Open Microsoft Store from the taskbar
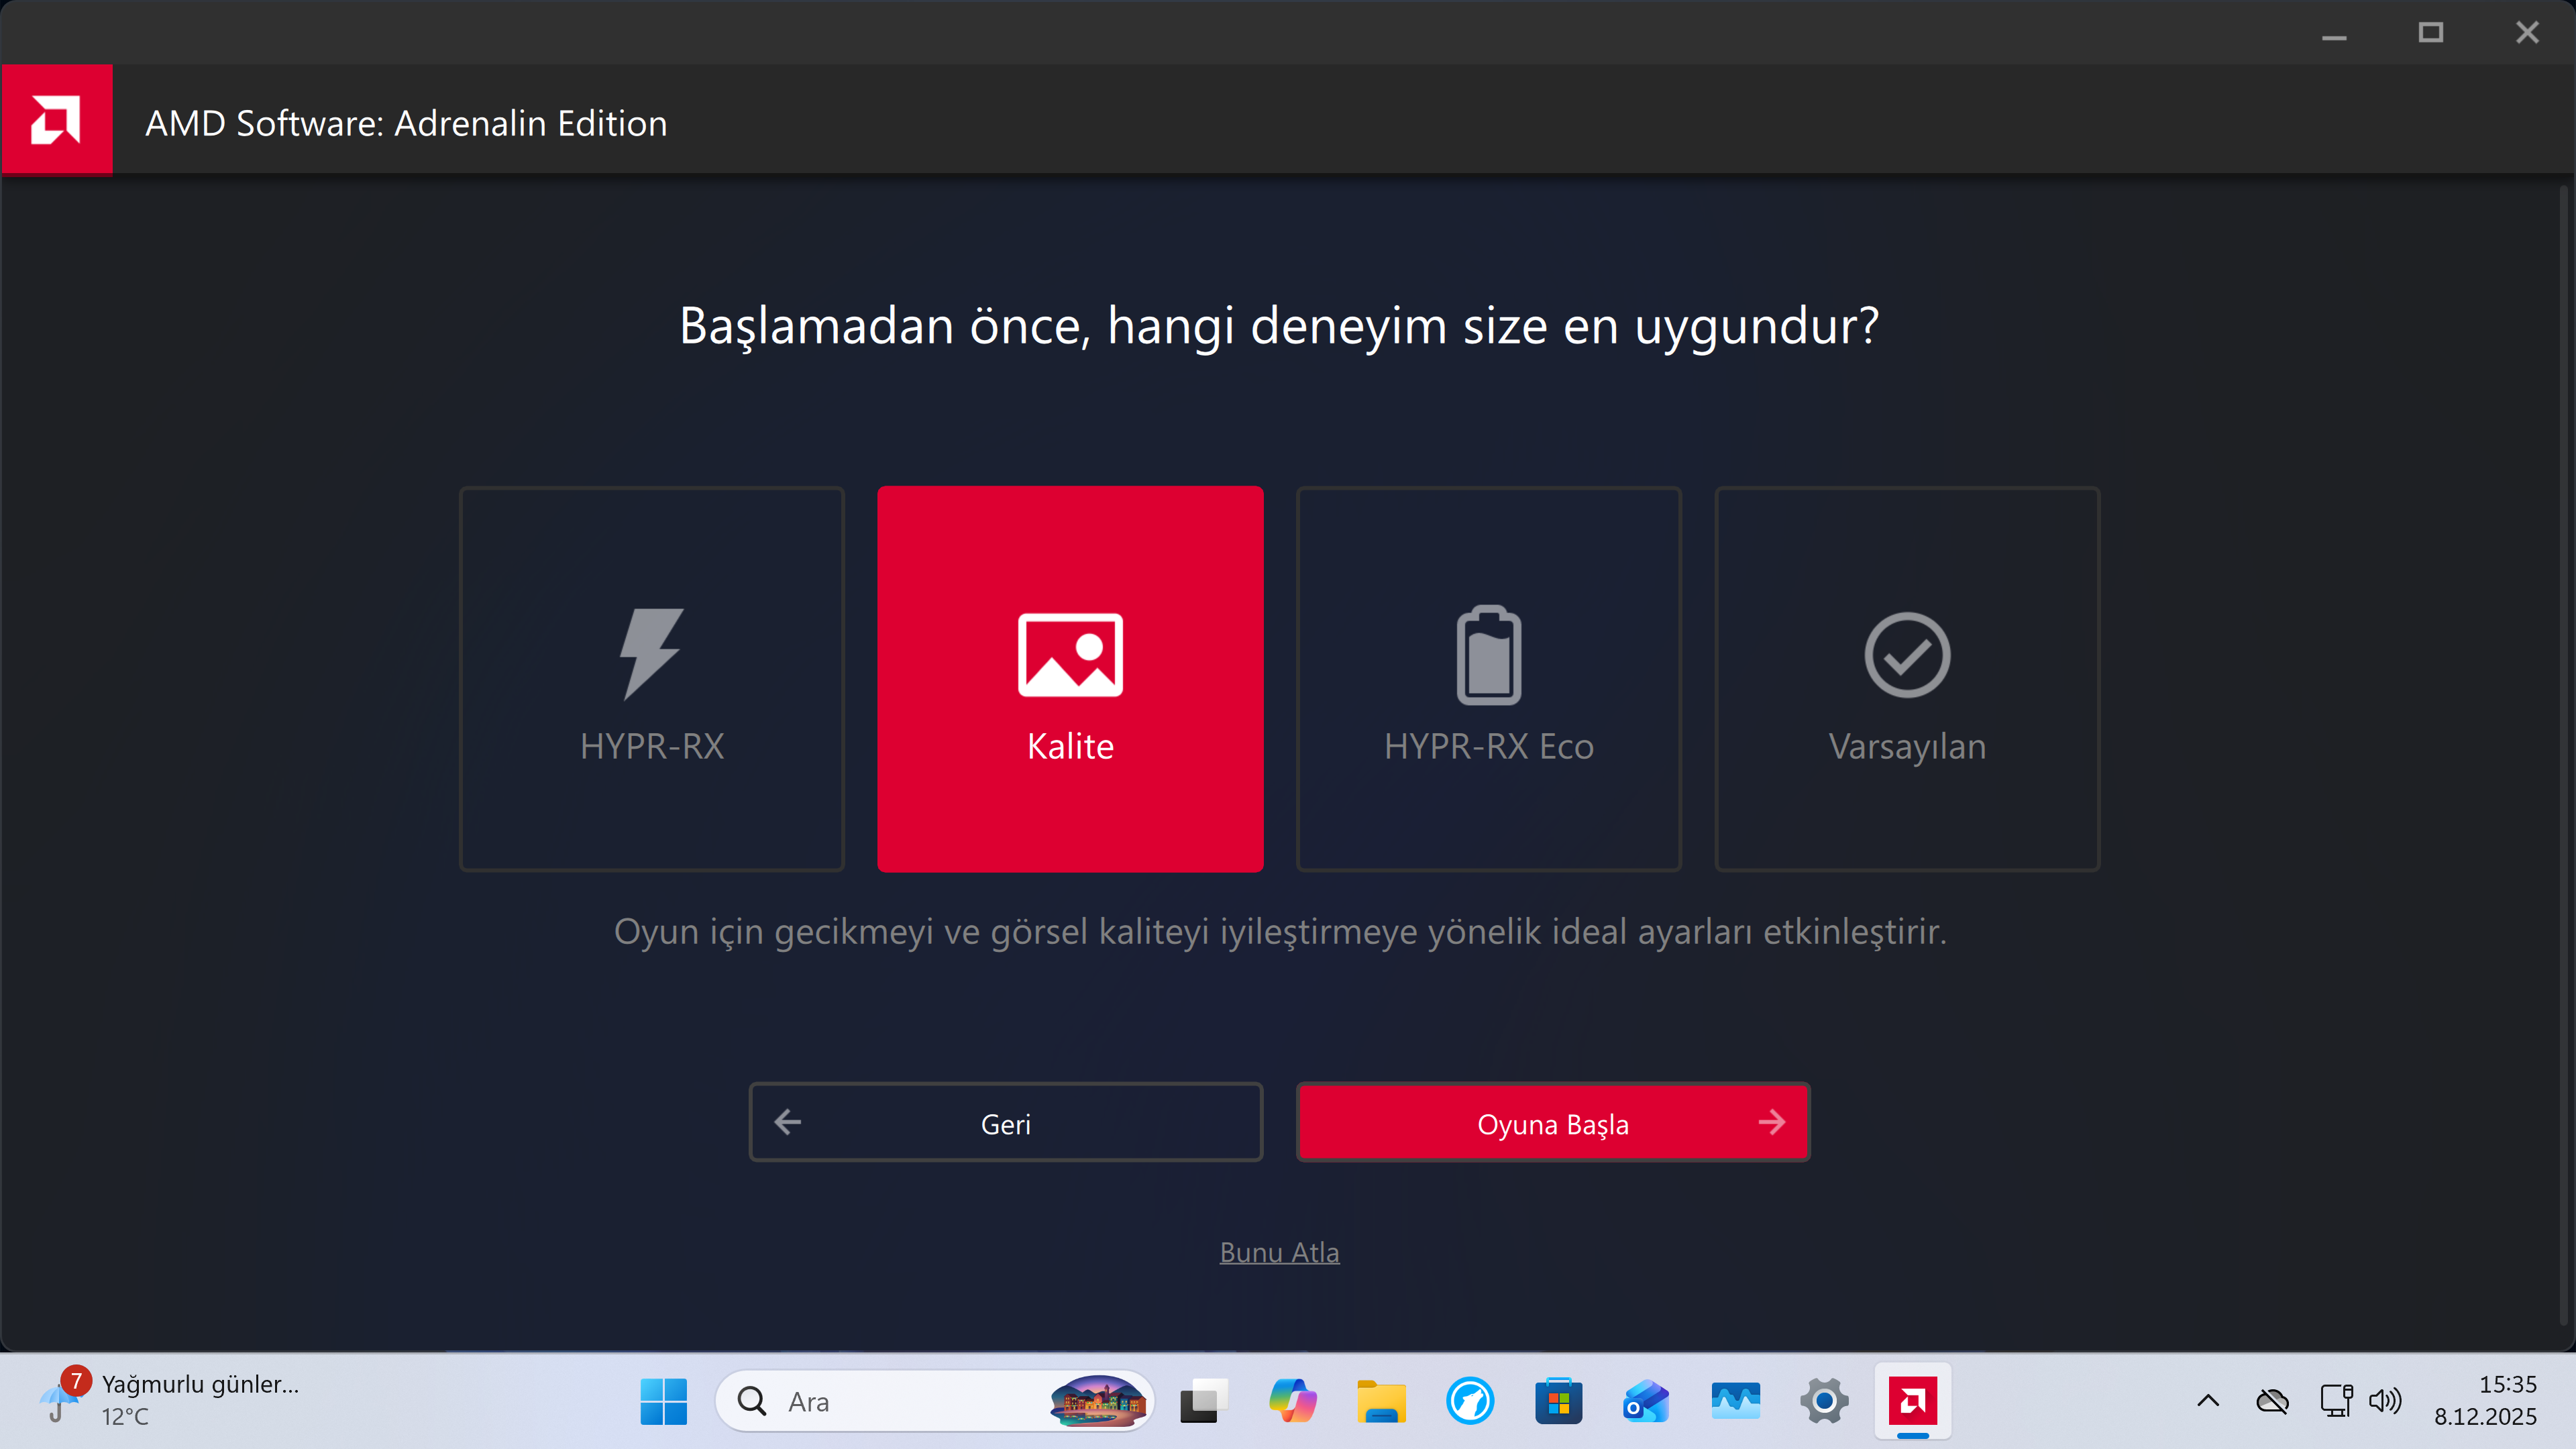This screenshot has width=2576, height=1449. pos(1558,1401)
